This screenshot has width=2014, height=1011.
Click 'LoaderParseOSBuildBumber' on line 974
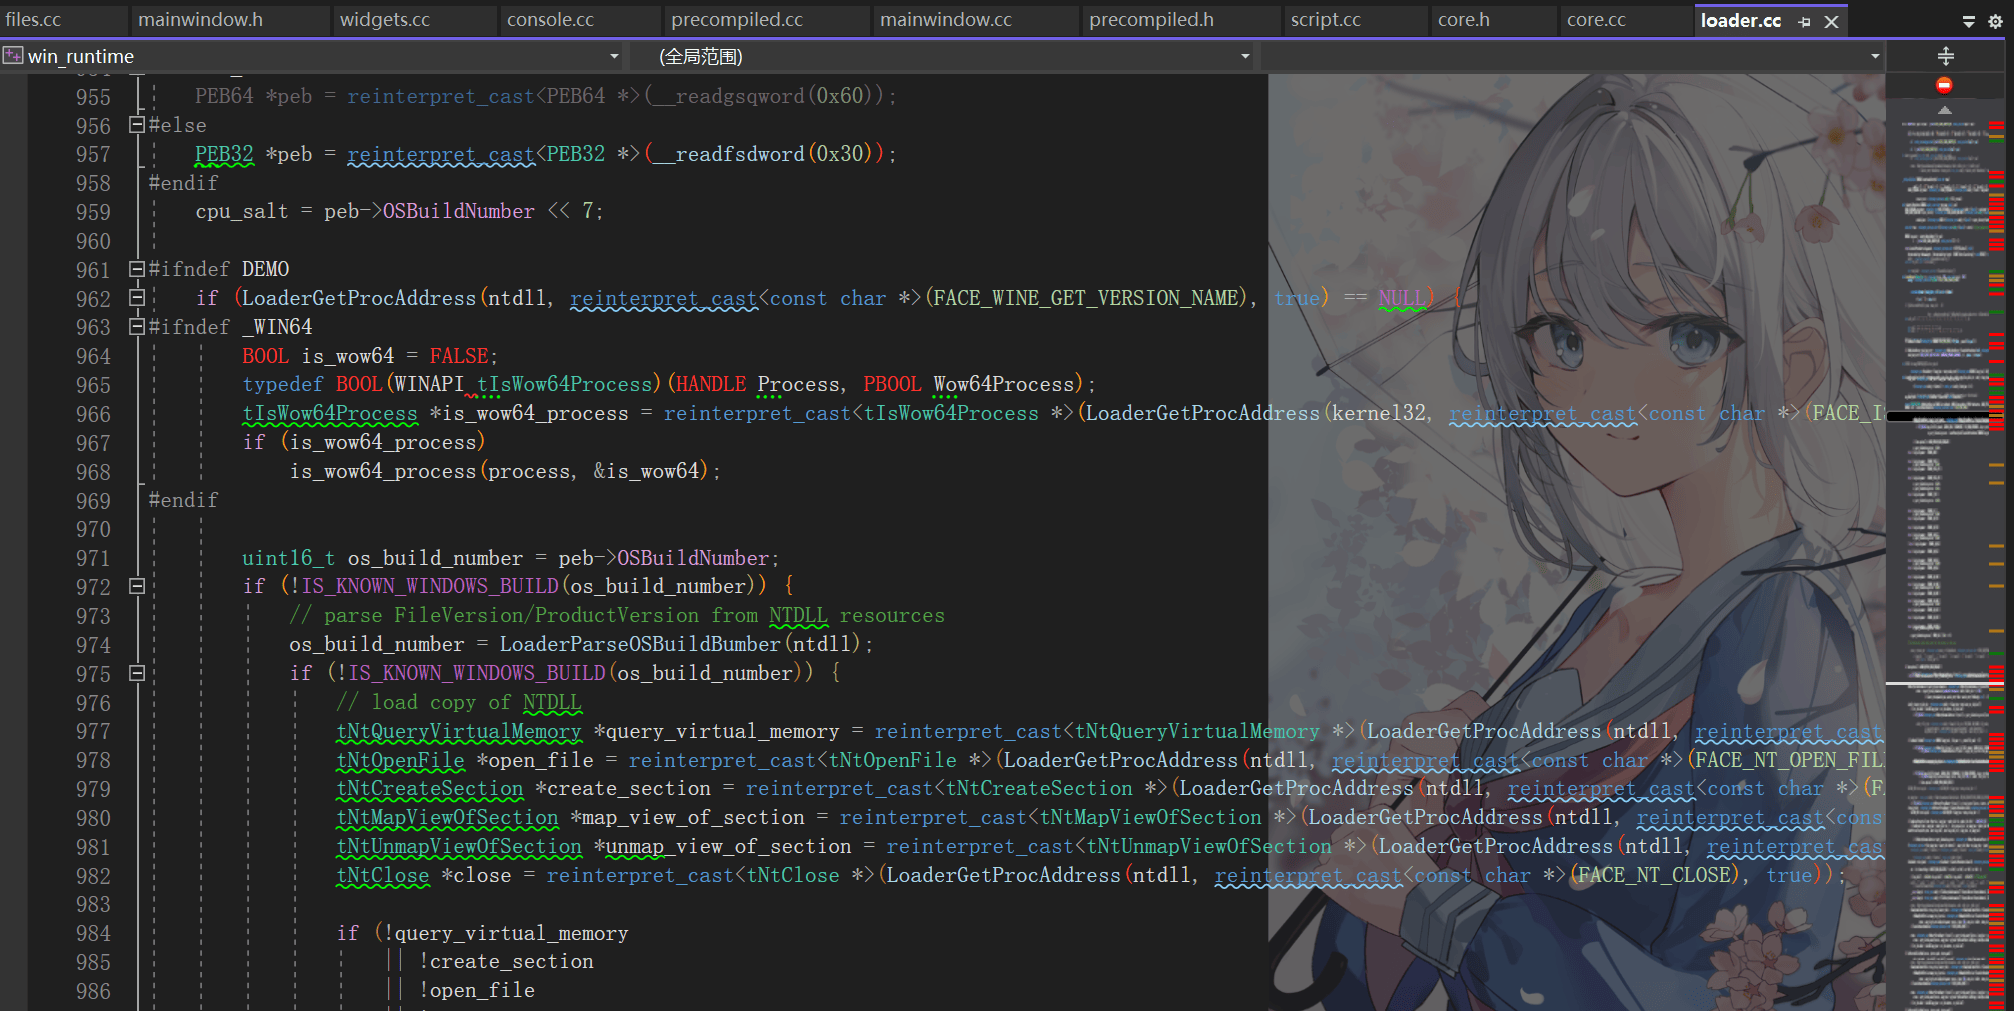point(640,644)
